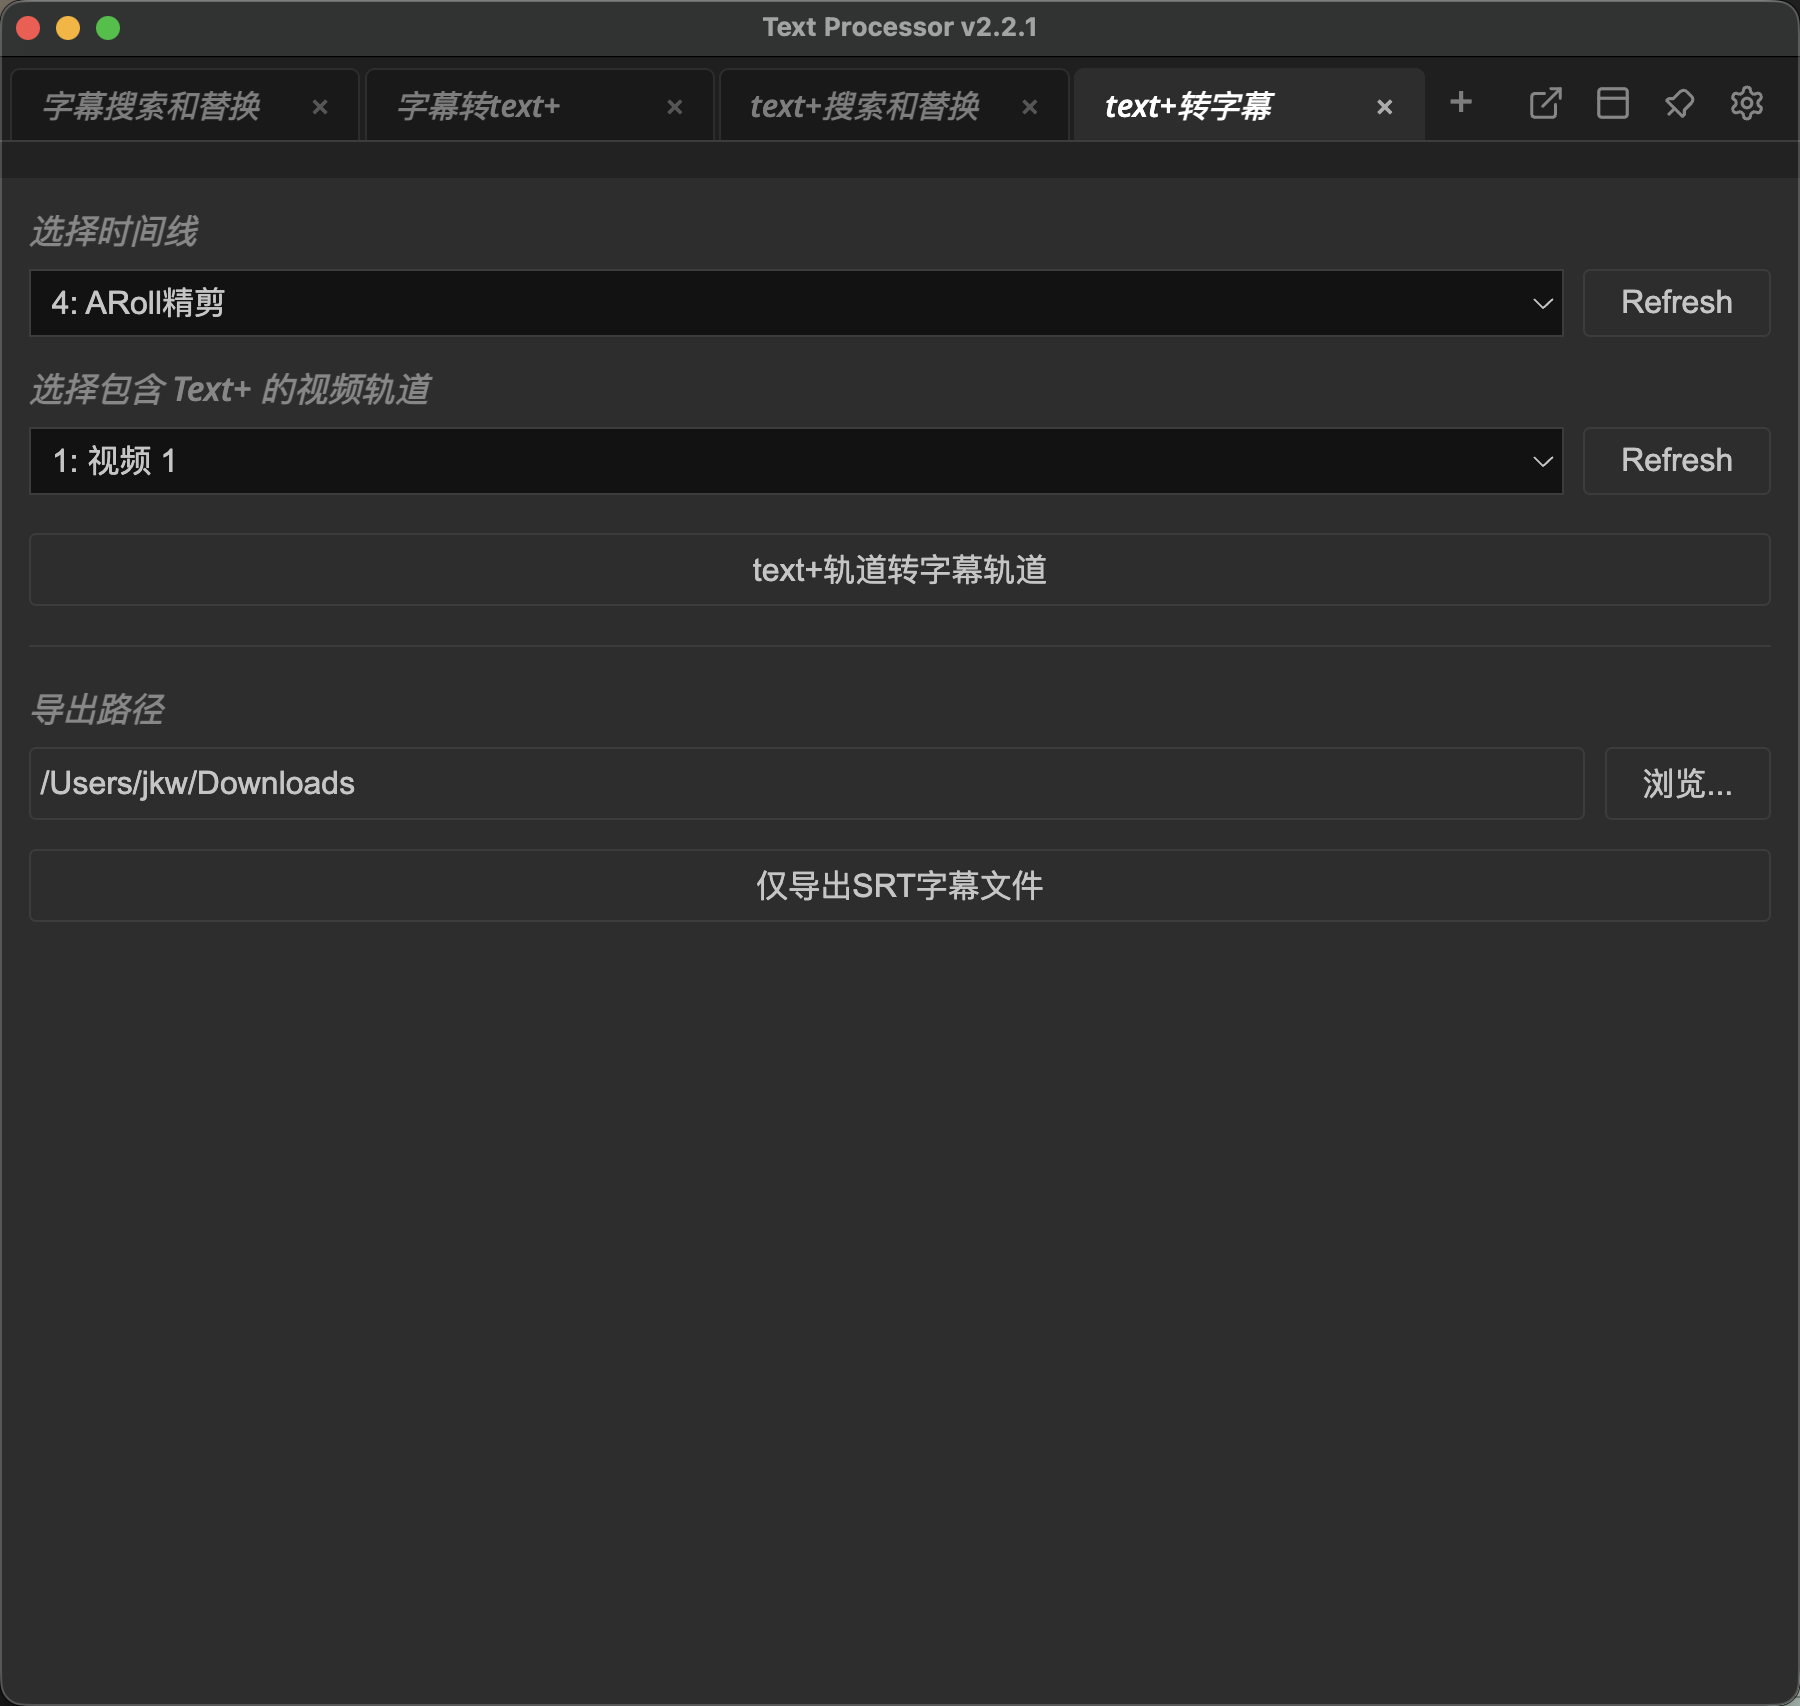Expand the timeline dropdown showing 4: ARoll精剪

click(795, 303)
